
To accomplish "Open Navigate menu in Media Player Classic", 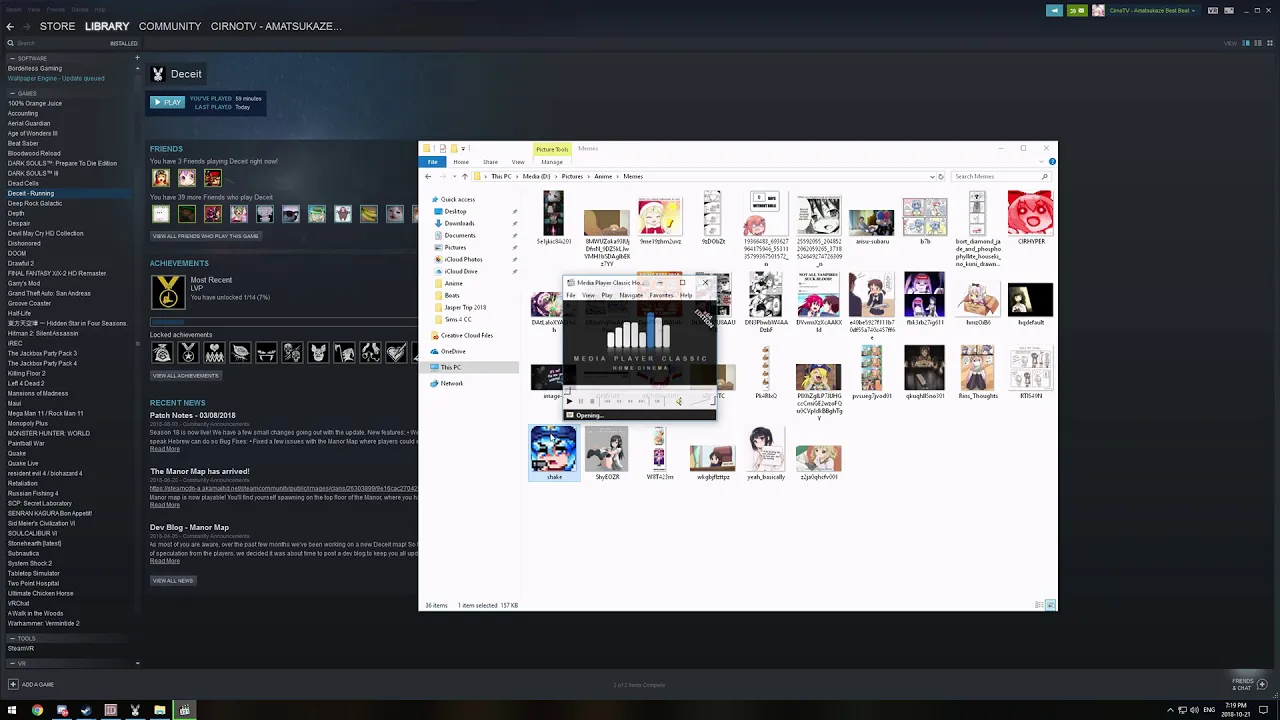I will tap(631, 295).
